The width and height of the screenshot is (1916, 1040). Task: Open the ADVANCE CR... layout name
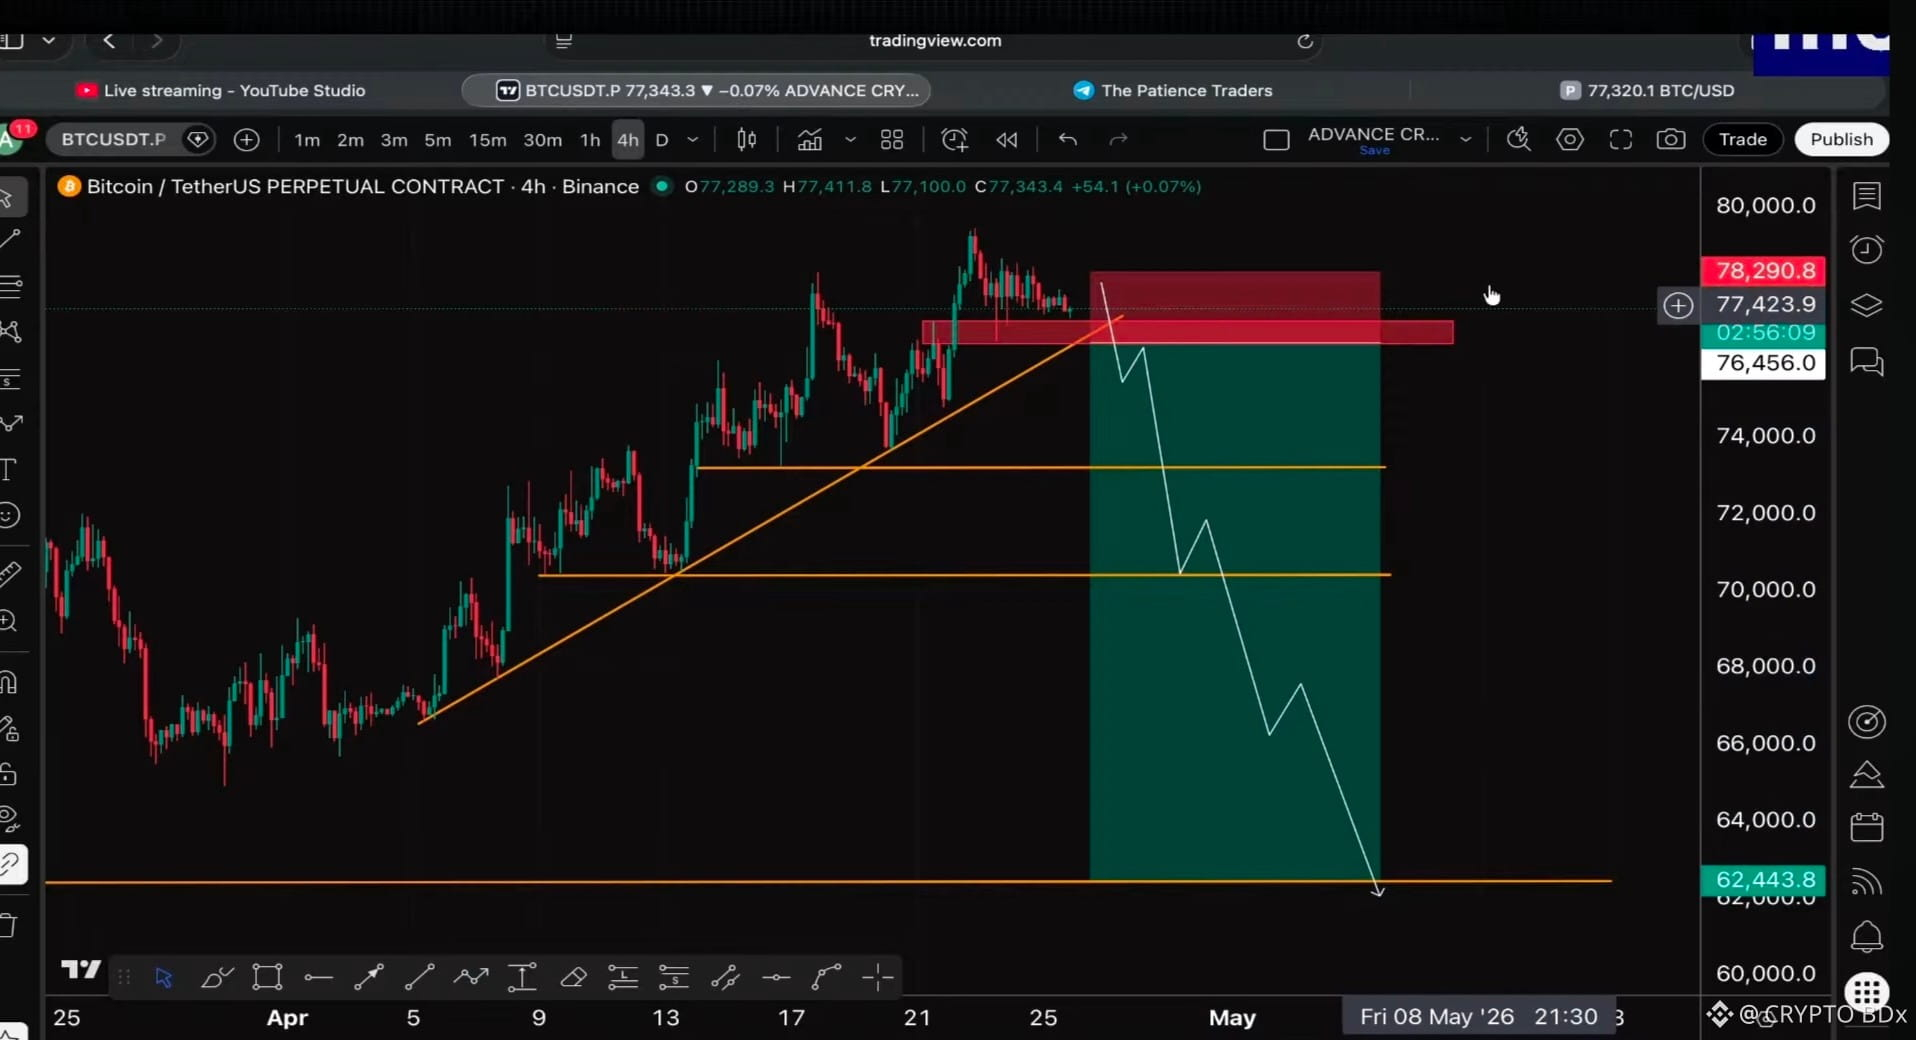click(x=1373, y=135)
